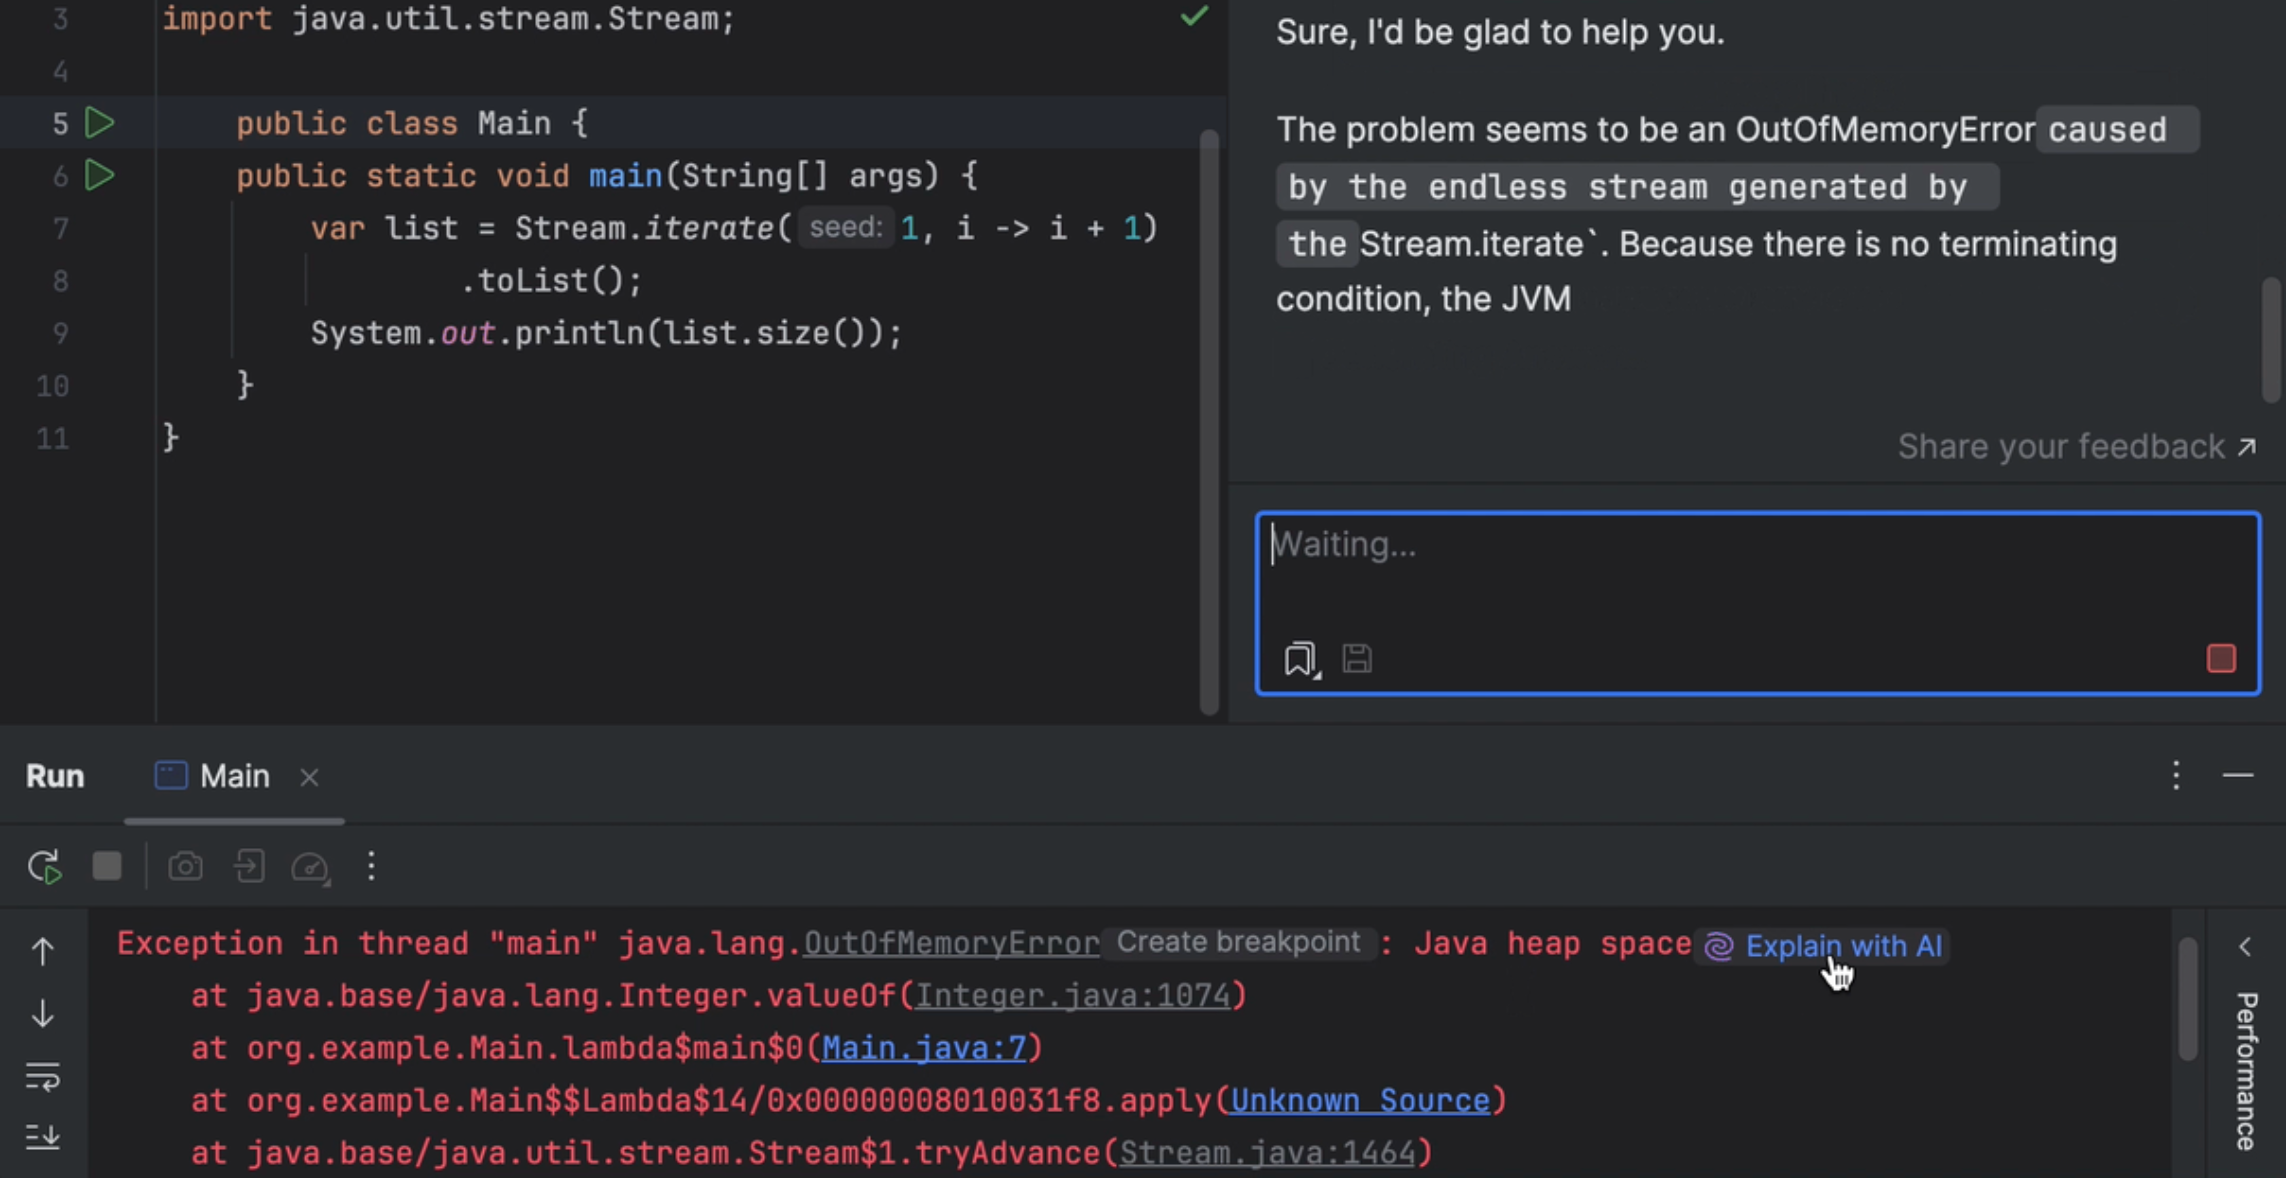Capture memory snapshot with the camera icon
This screenshot has width=2286, height=1178.
(x=185, y=866)
